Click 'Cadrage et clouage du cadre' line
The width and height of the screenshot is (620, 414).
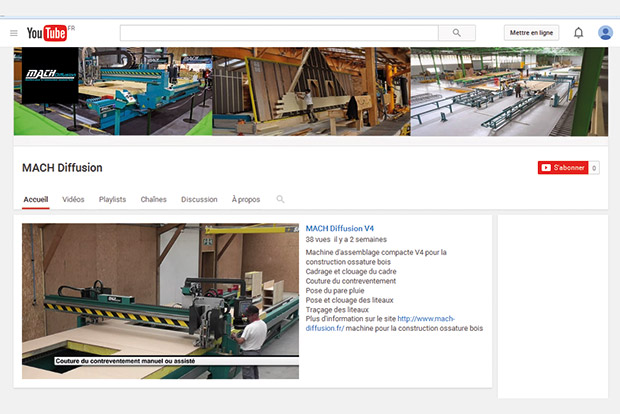point(351,271)
